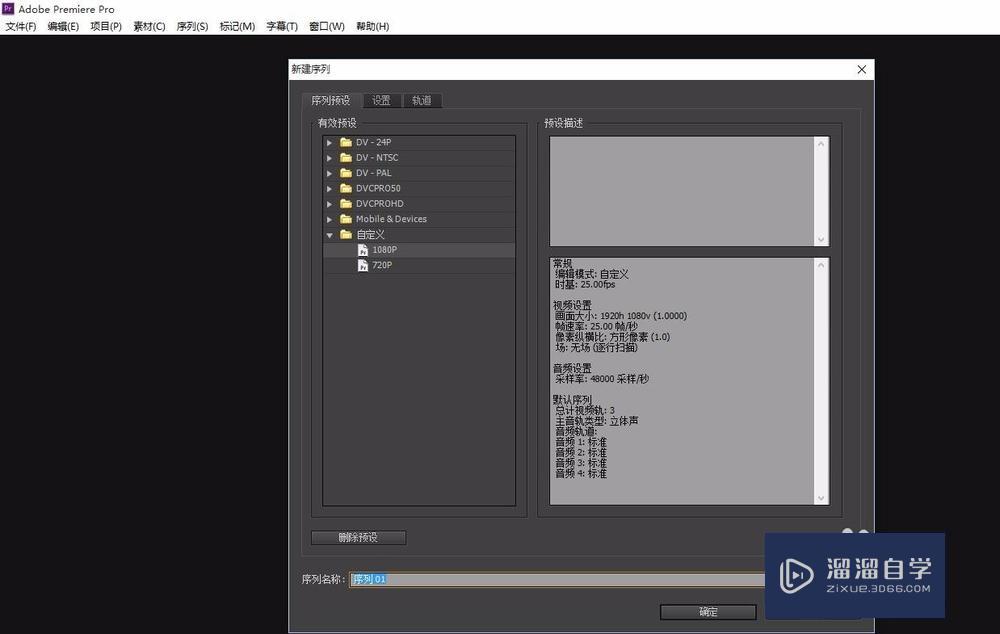Image resolution: width=1000 pixels, height=634 pixels.
Task: Click the DV - NTSC folder icon
Action: (x=346, y=158)
